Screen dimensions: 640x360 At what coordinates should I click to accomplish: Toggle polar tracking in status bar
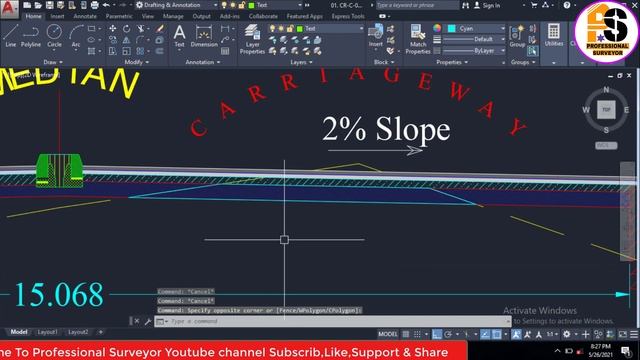pos(448,334)
